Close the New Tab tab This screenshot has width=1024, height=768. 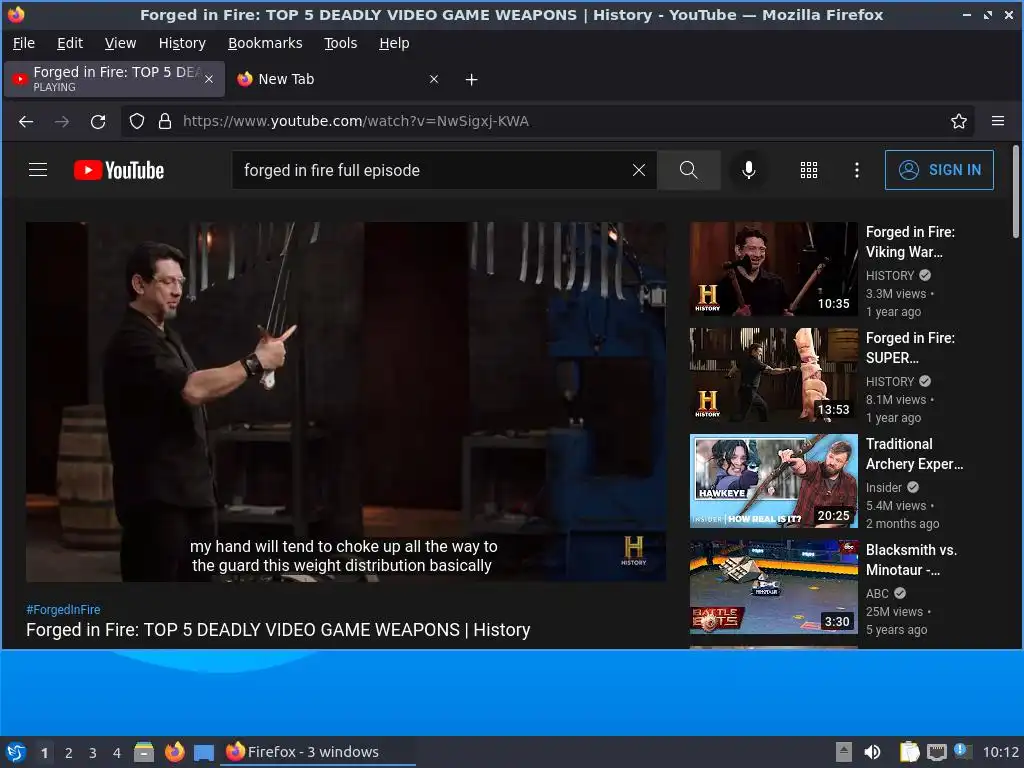click(434, 79)
